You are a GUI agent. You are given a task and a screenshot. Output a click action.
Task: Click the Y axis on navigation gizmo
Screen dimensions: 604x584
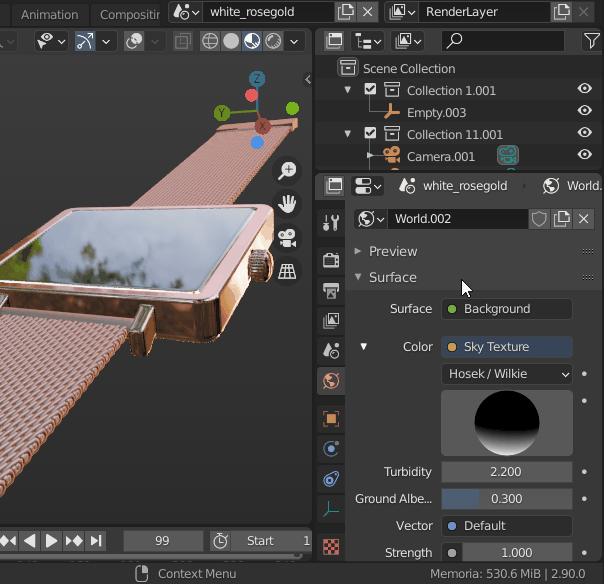pyautogui.click(x=222, y=113)
